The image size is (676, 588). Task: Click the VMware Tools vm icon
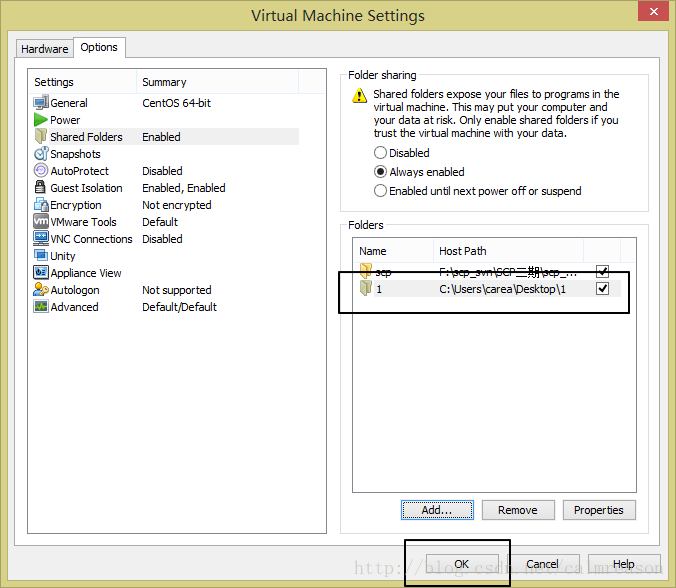[x=41, y=221]
